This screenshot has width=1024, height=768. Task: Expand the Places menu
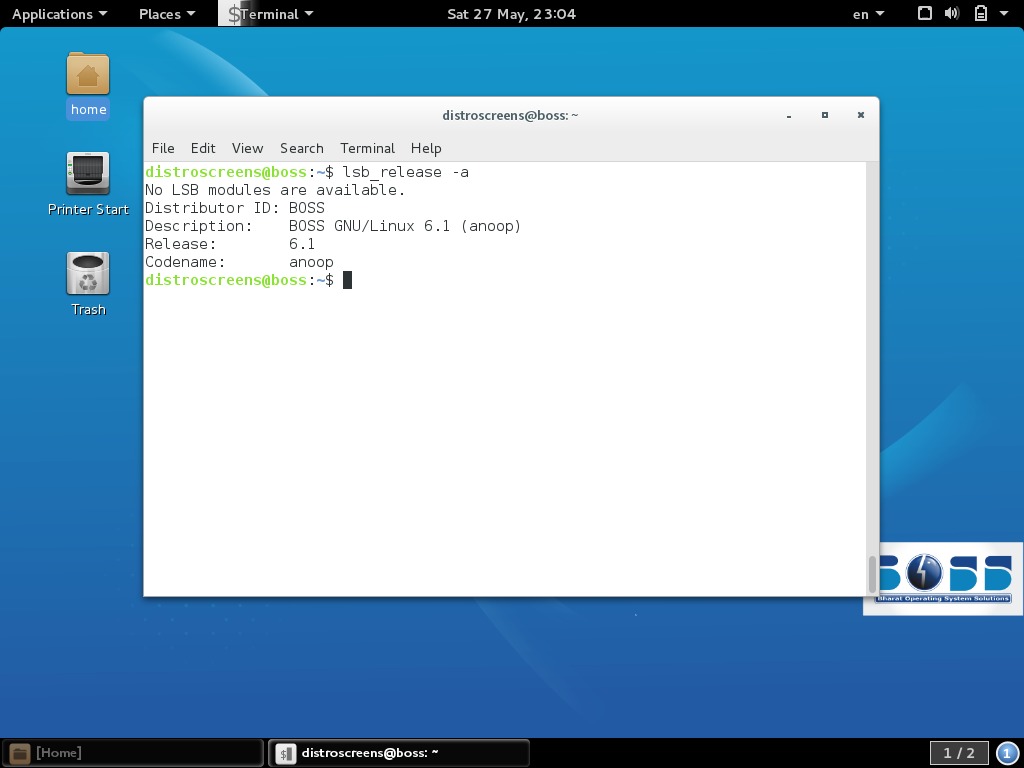click(160, 13)
